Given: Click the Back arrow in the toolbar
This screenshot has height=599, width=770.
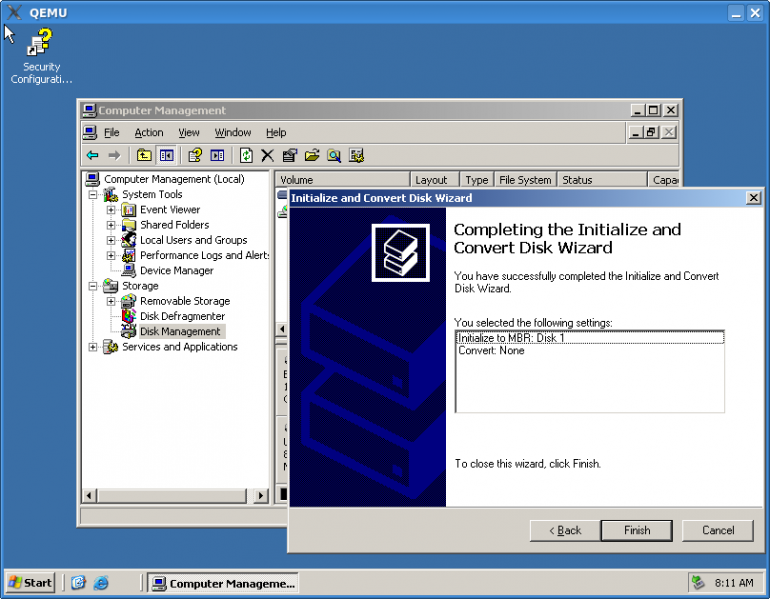Looking at the screenshot, I should coord(92,155).
